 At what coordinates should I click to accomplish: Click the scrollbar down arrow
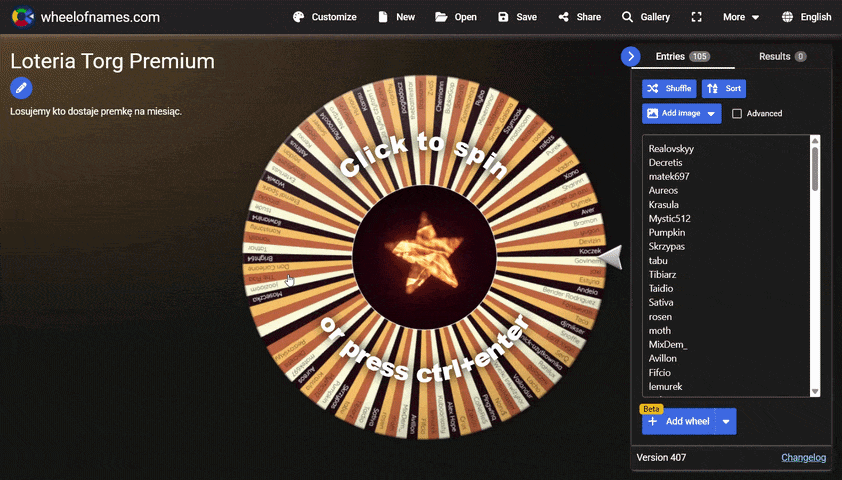point(815,392)
